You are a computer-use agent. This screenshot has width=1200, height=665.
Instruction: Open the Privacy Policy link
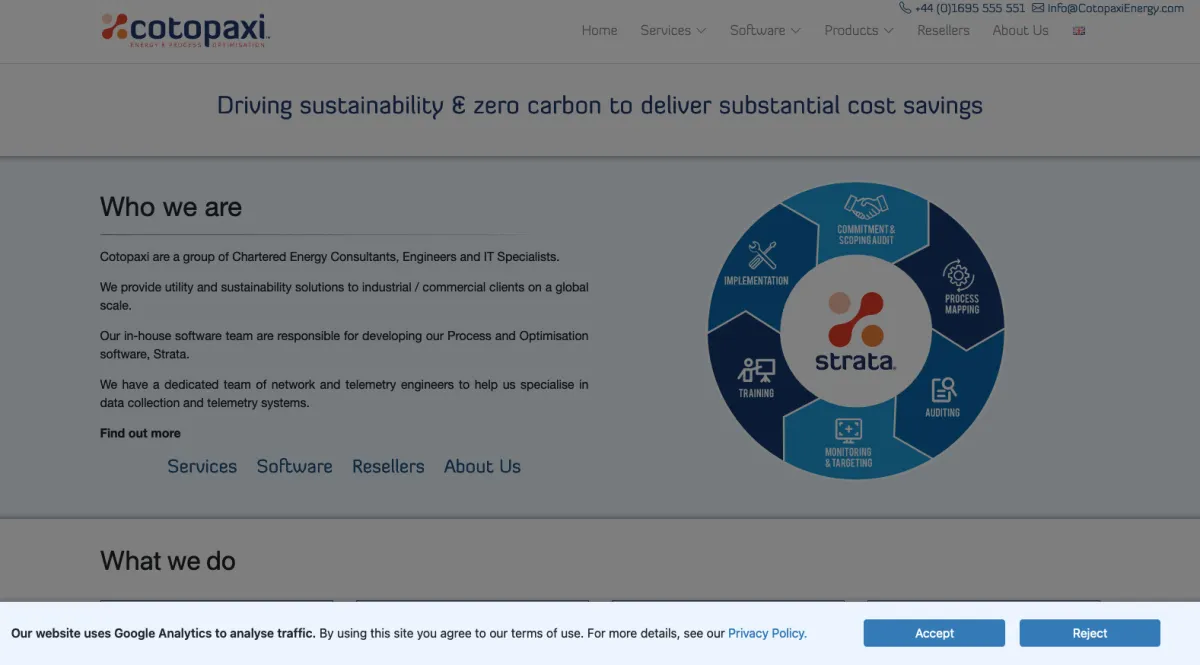point(767,633)
